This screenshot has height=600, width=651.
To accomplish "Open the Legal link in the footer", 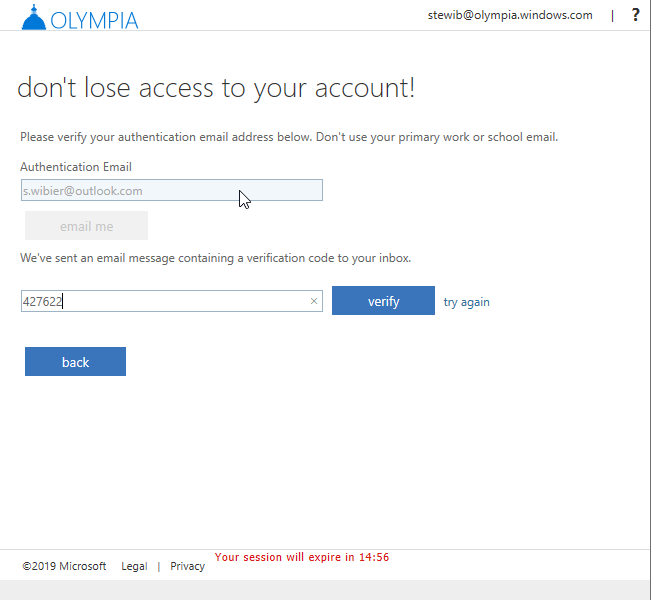I will 134,566.
